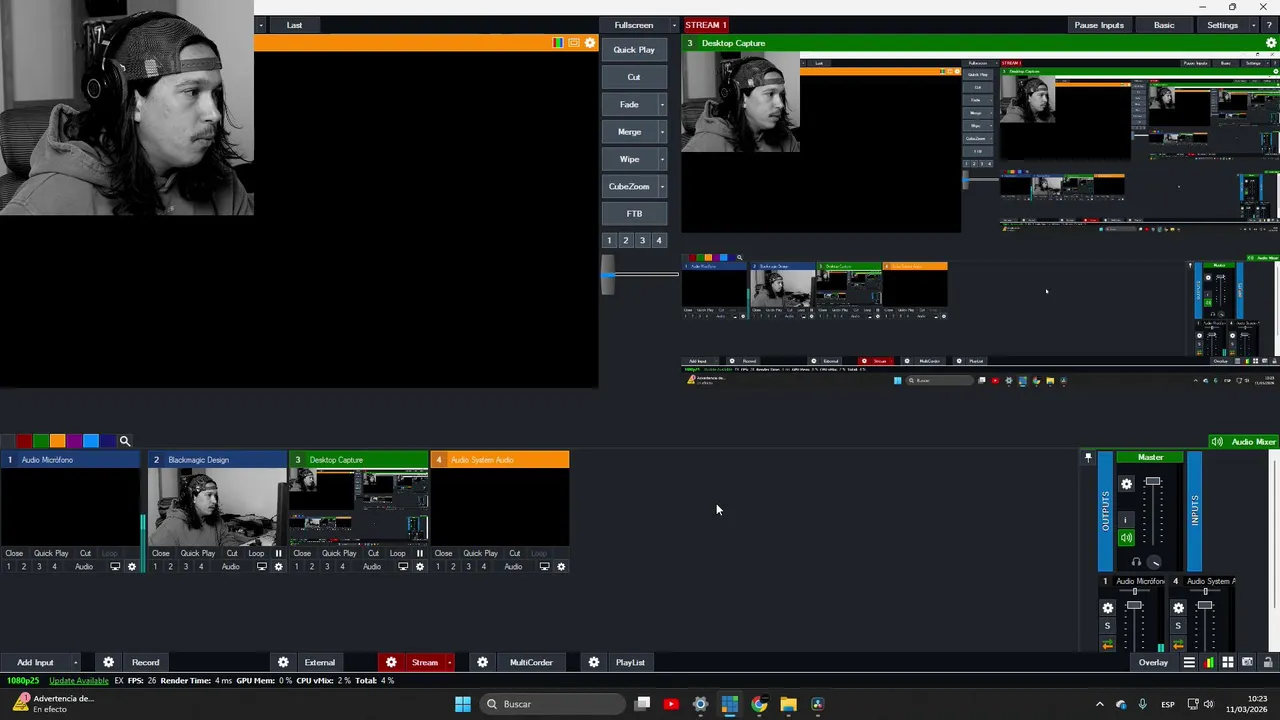Mute the Master audio speaker
Viewport: 1280px width, 720px height.
pyautogui.click(x=1126, y=538)
